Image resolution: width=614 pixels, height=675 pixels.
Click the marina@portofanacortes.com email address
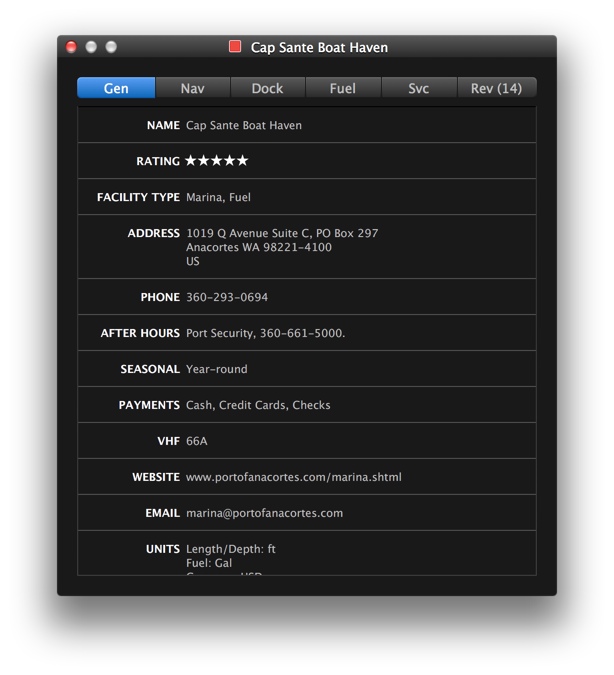click(264, 513)
